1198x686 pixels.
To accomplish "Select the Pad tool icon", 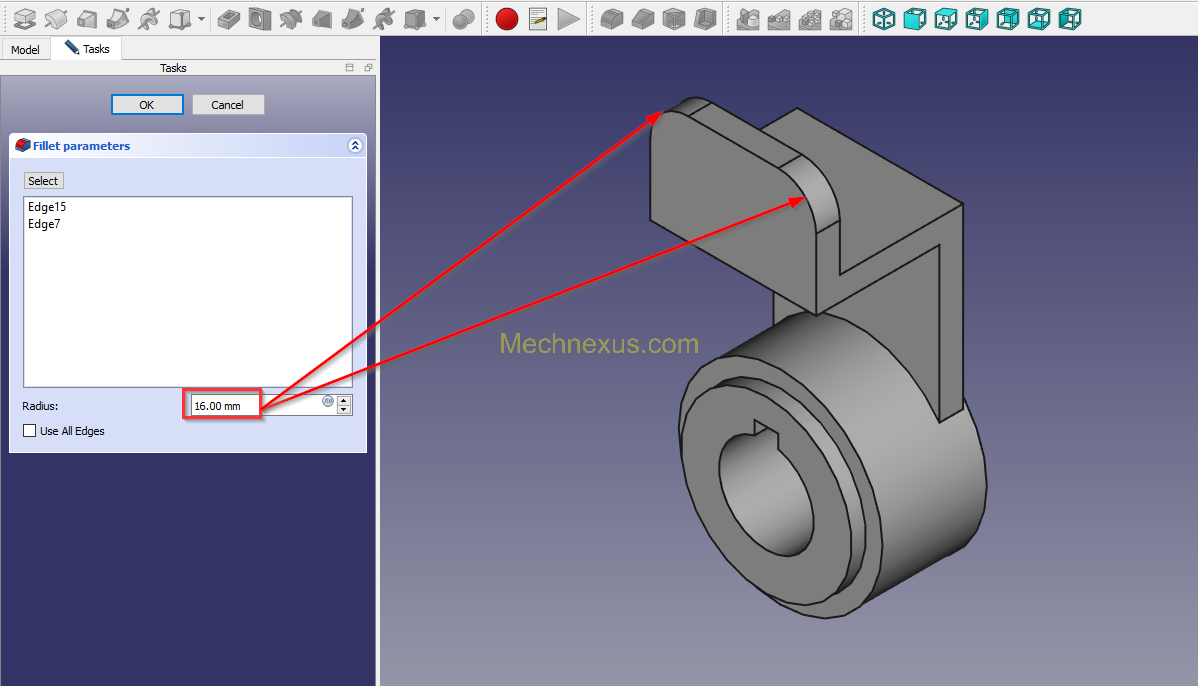I will coord(25,18).
